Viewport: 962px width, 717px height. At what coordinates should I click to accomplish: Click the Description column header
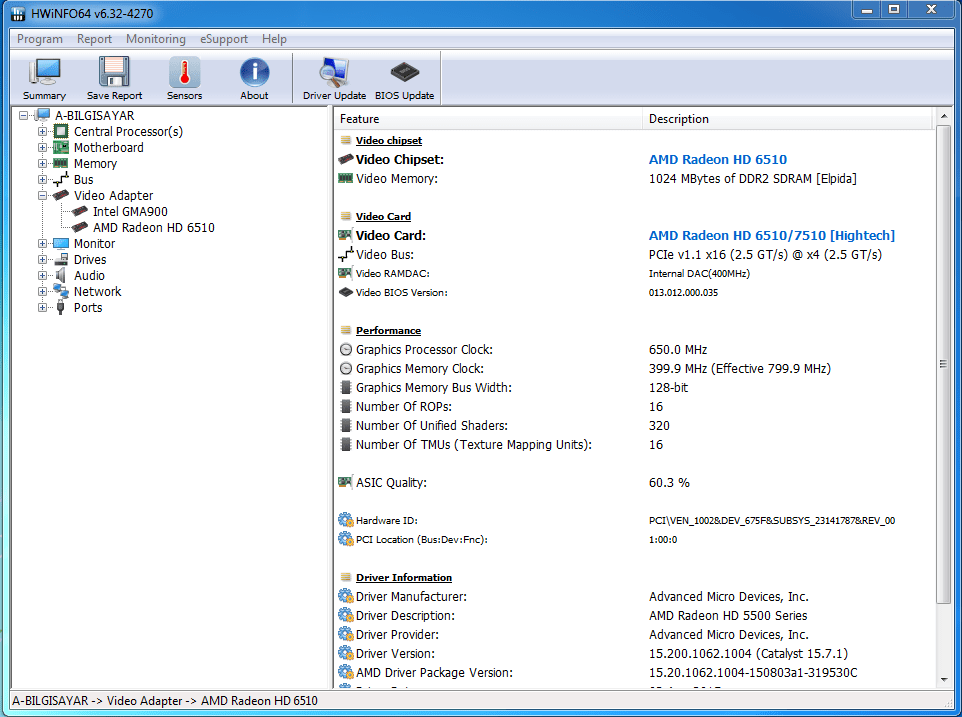pyautogui.click(x=788, y=119)
